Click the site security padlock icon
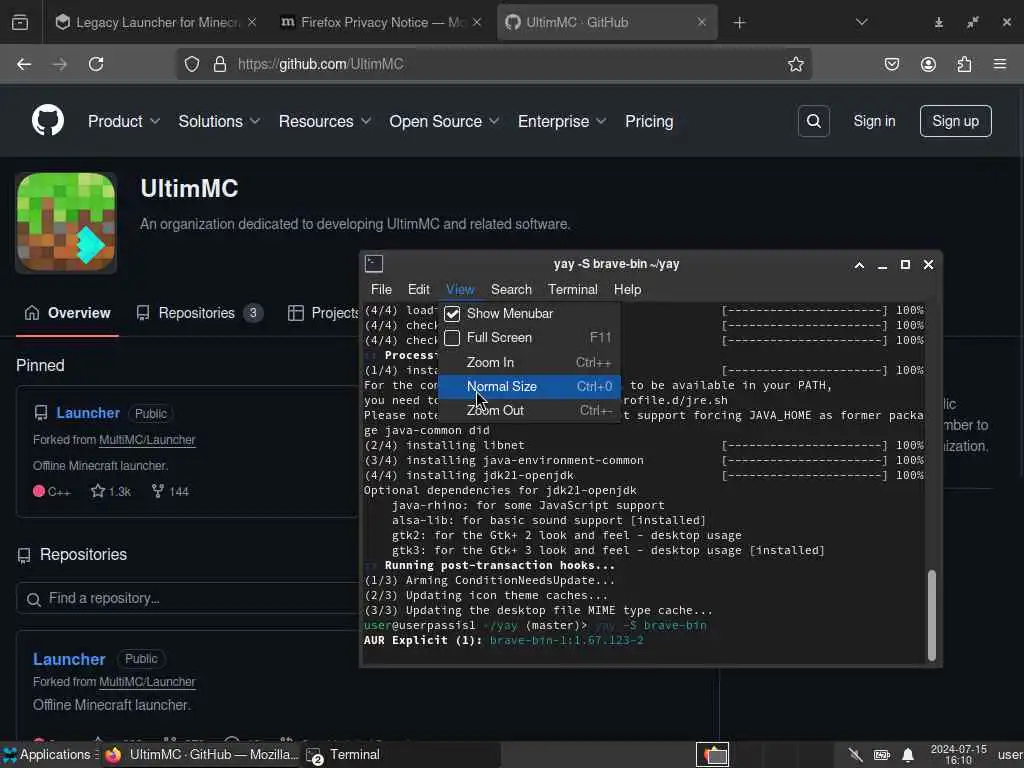 point(220,64)
